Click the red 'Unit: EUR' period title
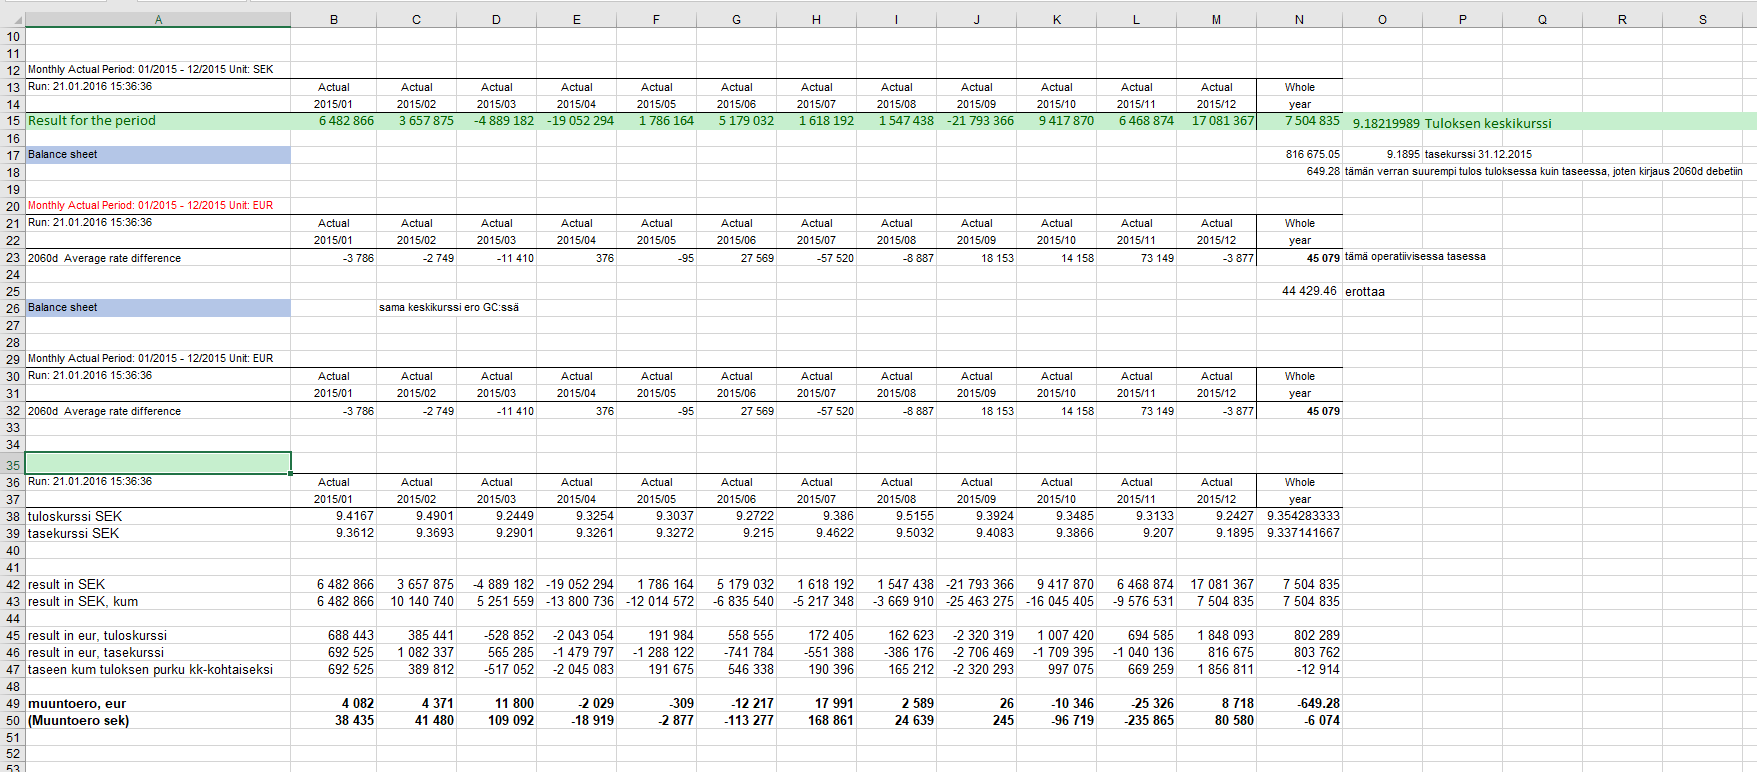The image size is (1757, 772). pyautogui.click(x=150, y=206)
